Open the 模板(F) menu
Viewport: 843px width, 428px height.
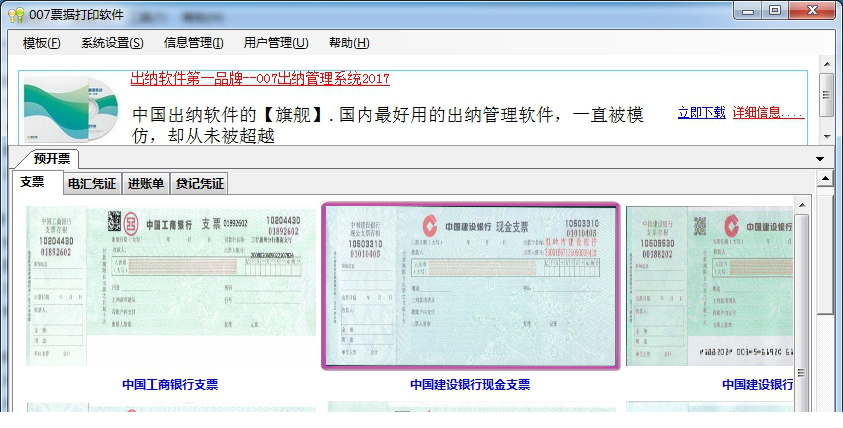tap(41, 43)
